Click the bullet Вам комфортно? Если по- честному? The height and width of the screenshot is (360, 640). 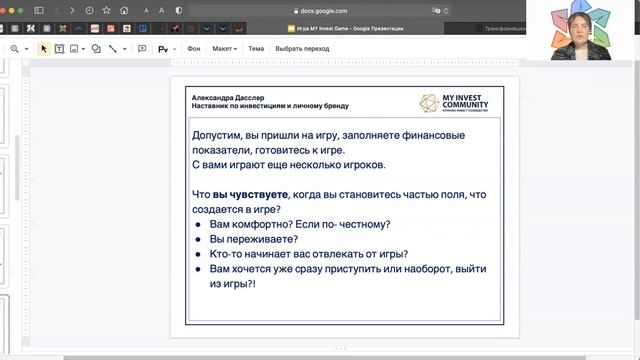click(300, 224)
